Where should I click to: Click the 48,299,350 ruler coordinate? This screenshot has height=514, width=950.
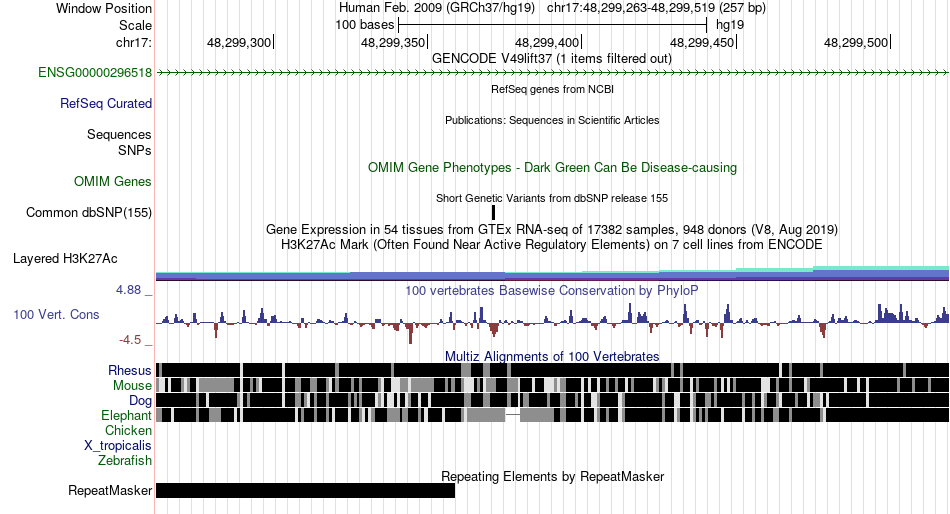[x=393, y=42]
